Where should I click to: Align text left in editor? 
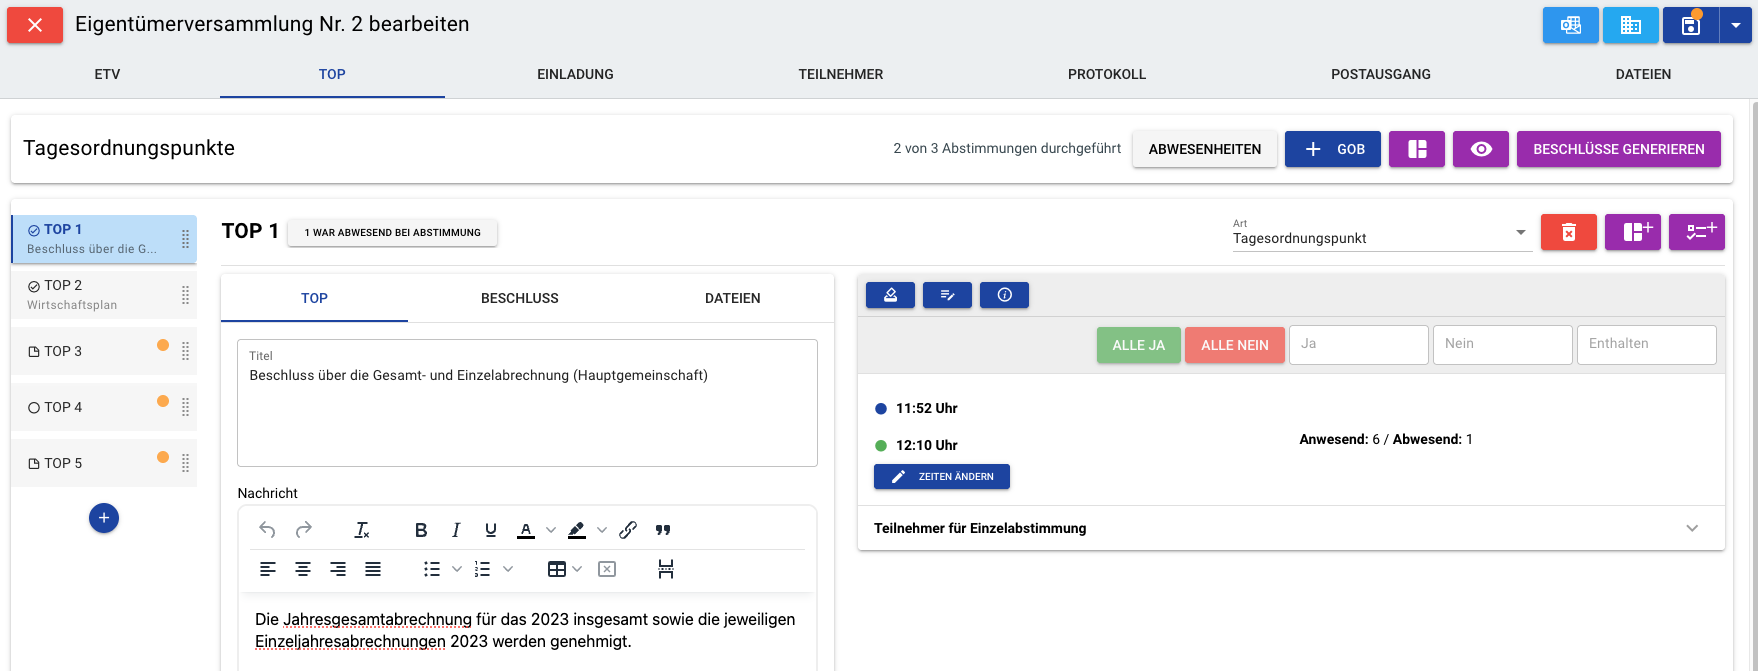268,569
